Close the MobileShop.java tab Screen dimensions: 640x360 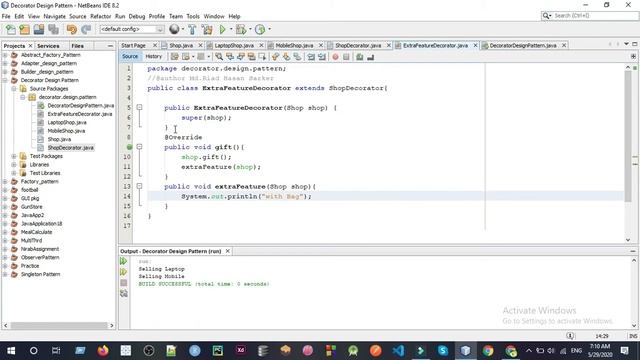[x=321, y=45]
